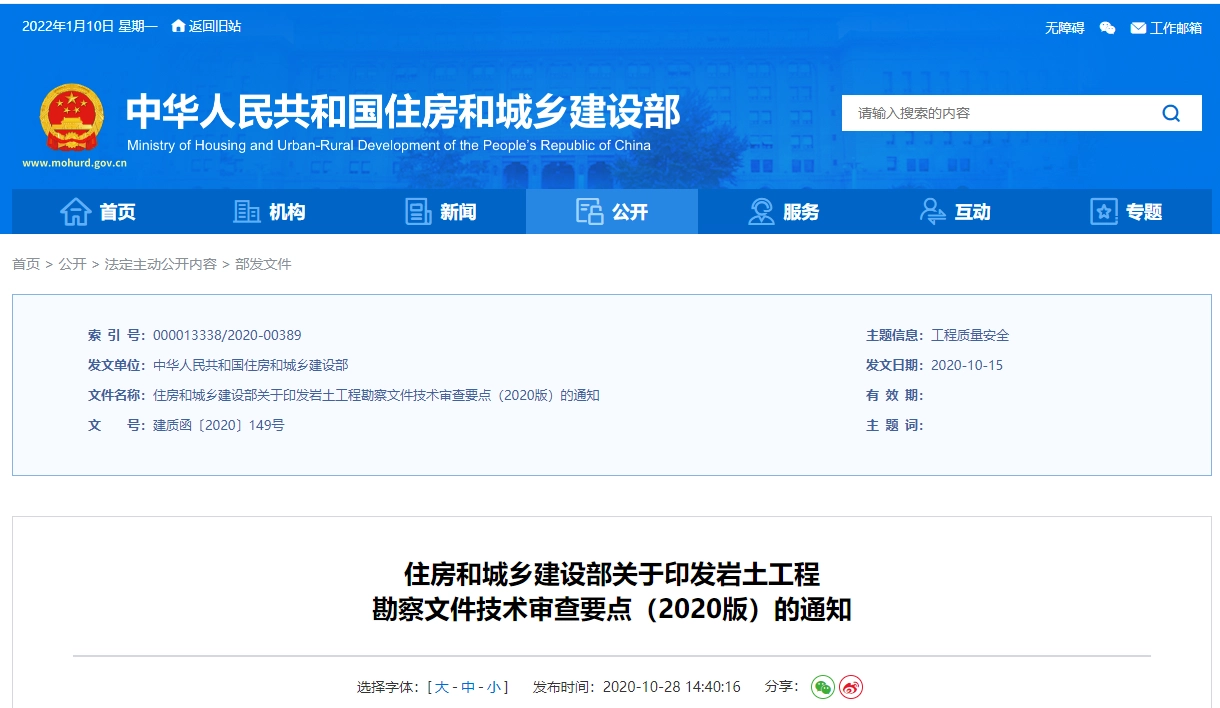Click the newspaper icon beside 新闻
The image size is (1220, 708).
(x=417, y=211)
